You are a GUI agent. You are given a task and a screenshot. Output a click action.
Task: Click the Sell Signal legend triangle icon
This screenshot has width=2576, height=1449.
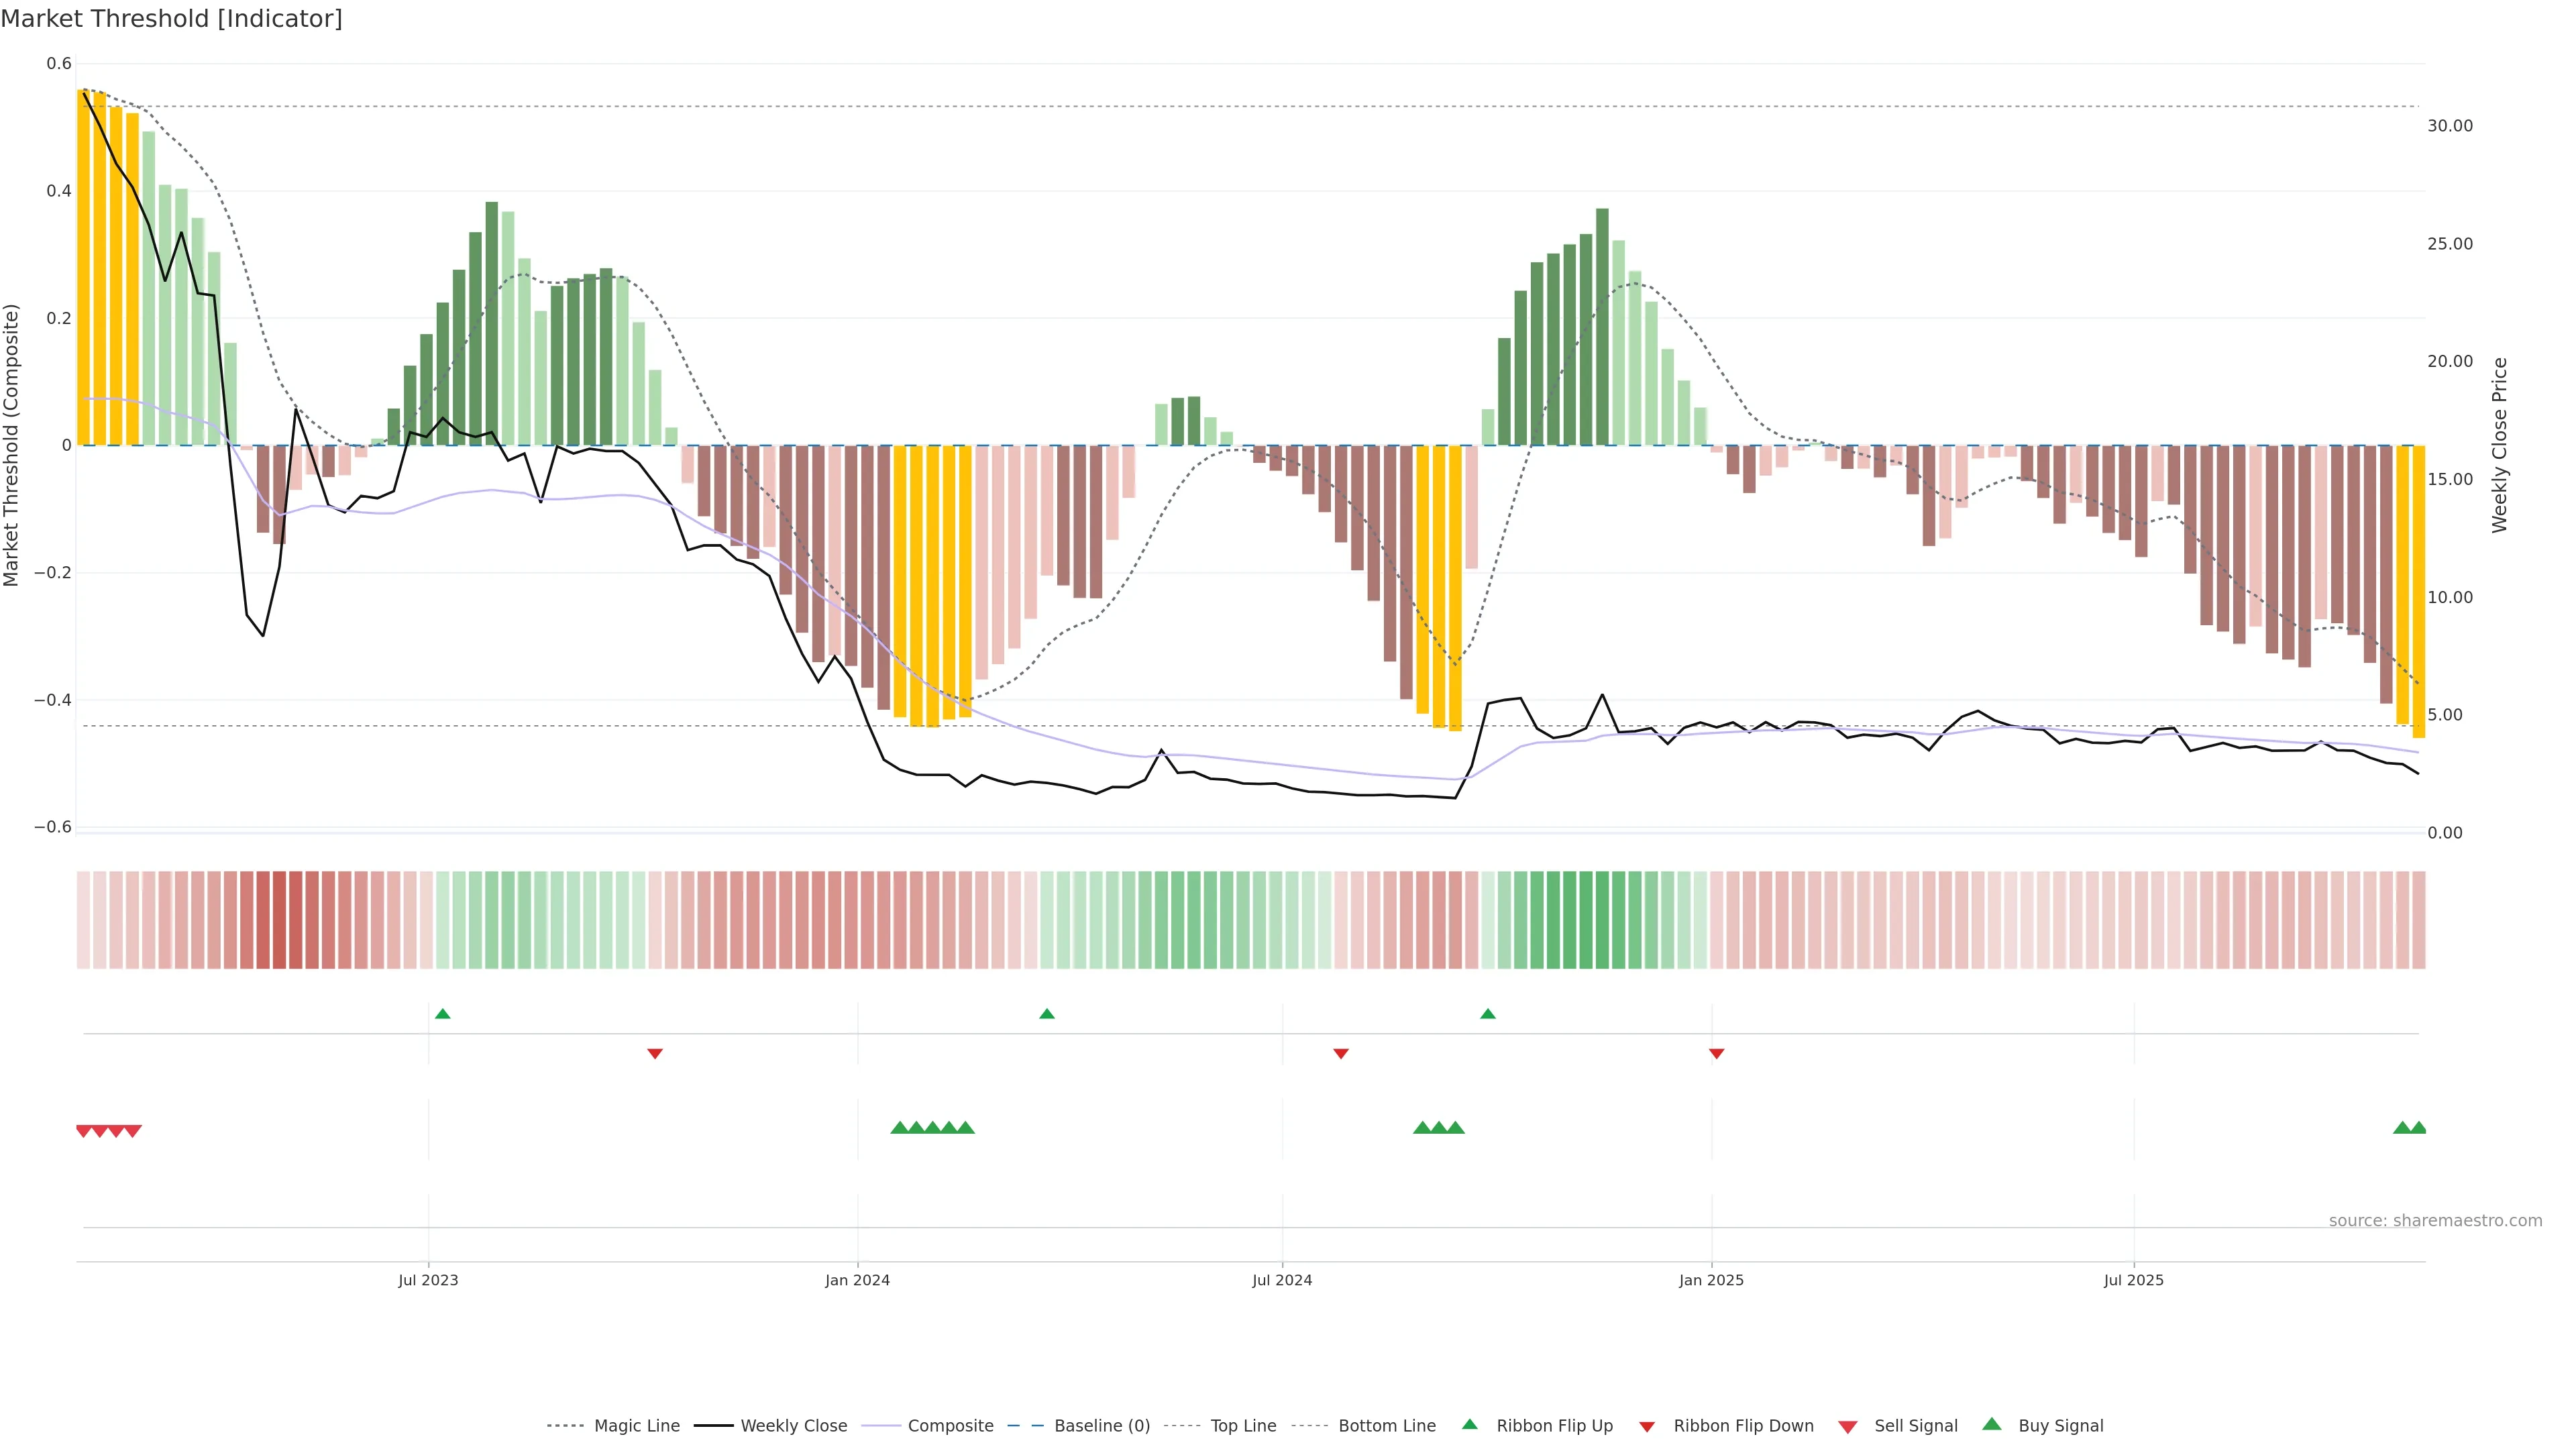pos(1847,1426)
